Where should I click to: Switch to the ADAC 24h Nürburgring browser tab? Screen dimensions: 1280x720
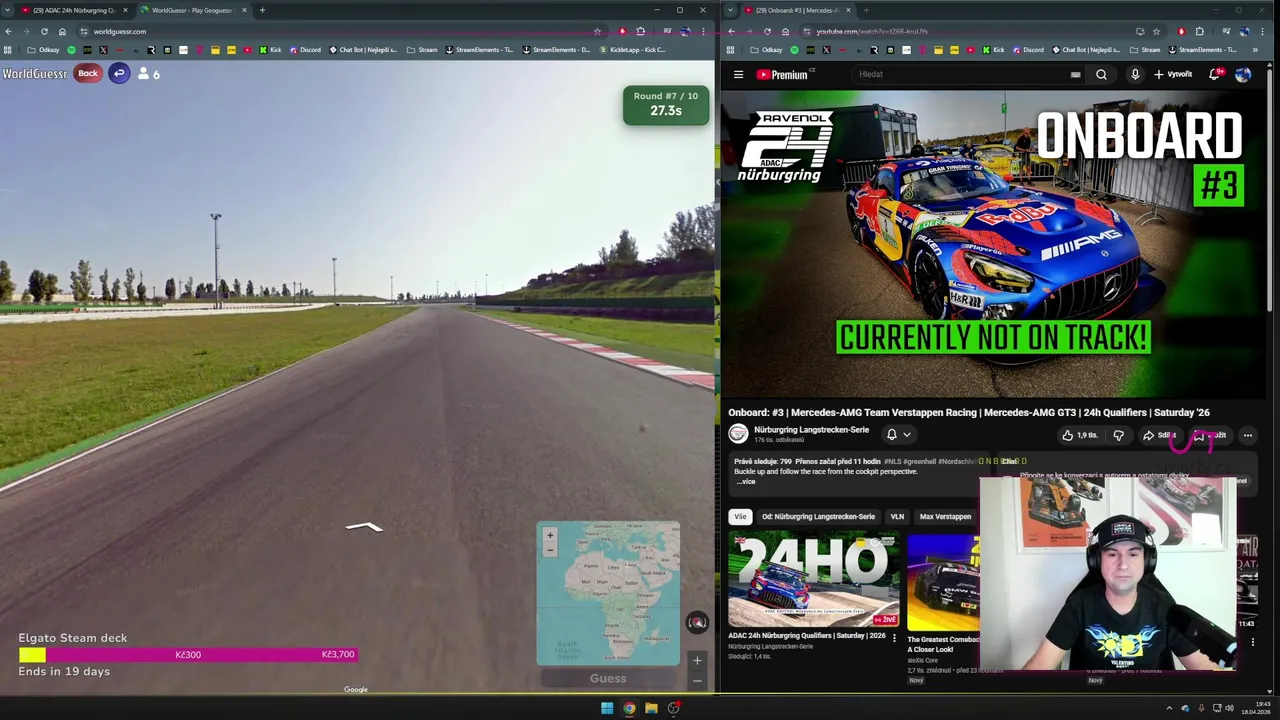[x=75, y=10]
